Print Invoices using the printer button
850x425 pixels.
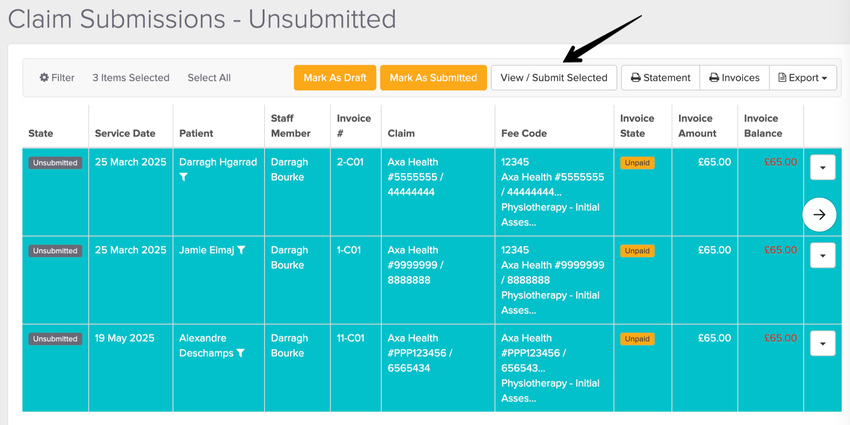click(x=734, y=78)
